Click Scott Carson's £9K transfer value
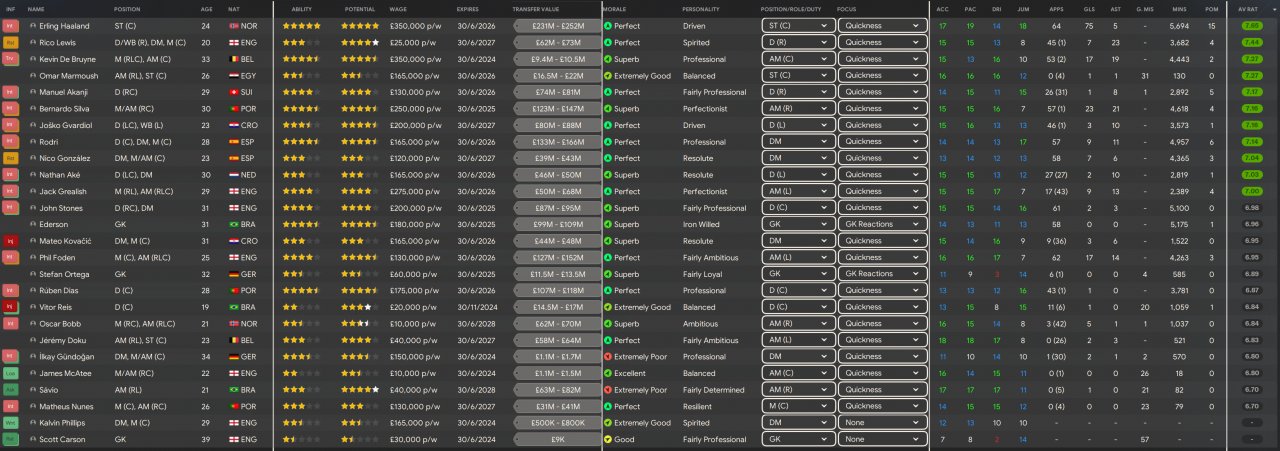The height and width of the screenshot is (451, 1280). pyautogui.click(x=557, y=439)
